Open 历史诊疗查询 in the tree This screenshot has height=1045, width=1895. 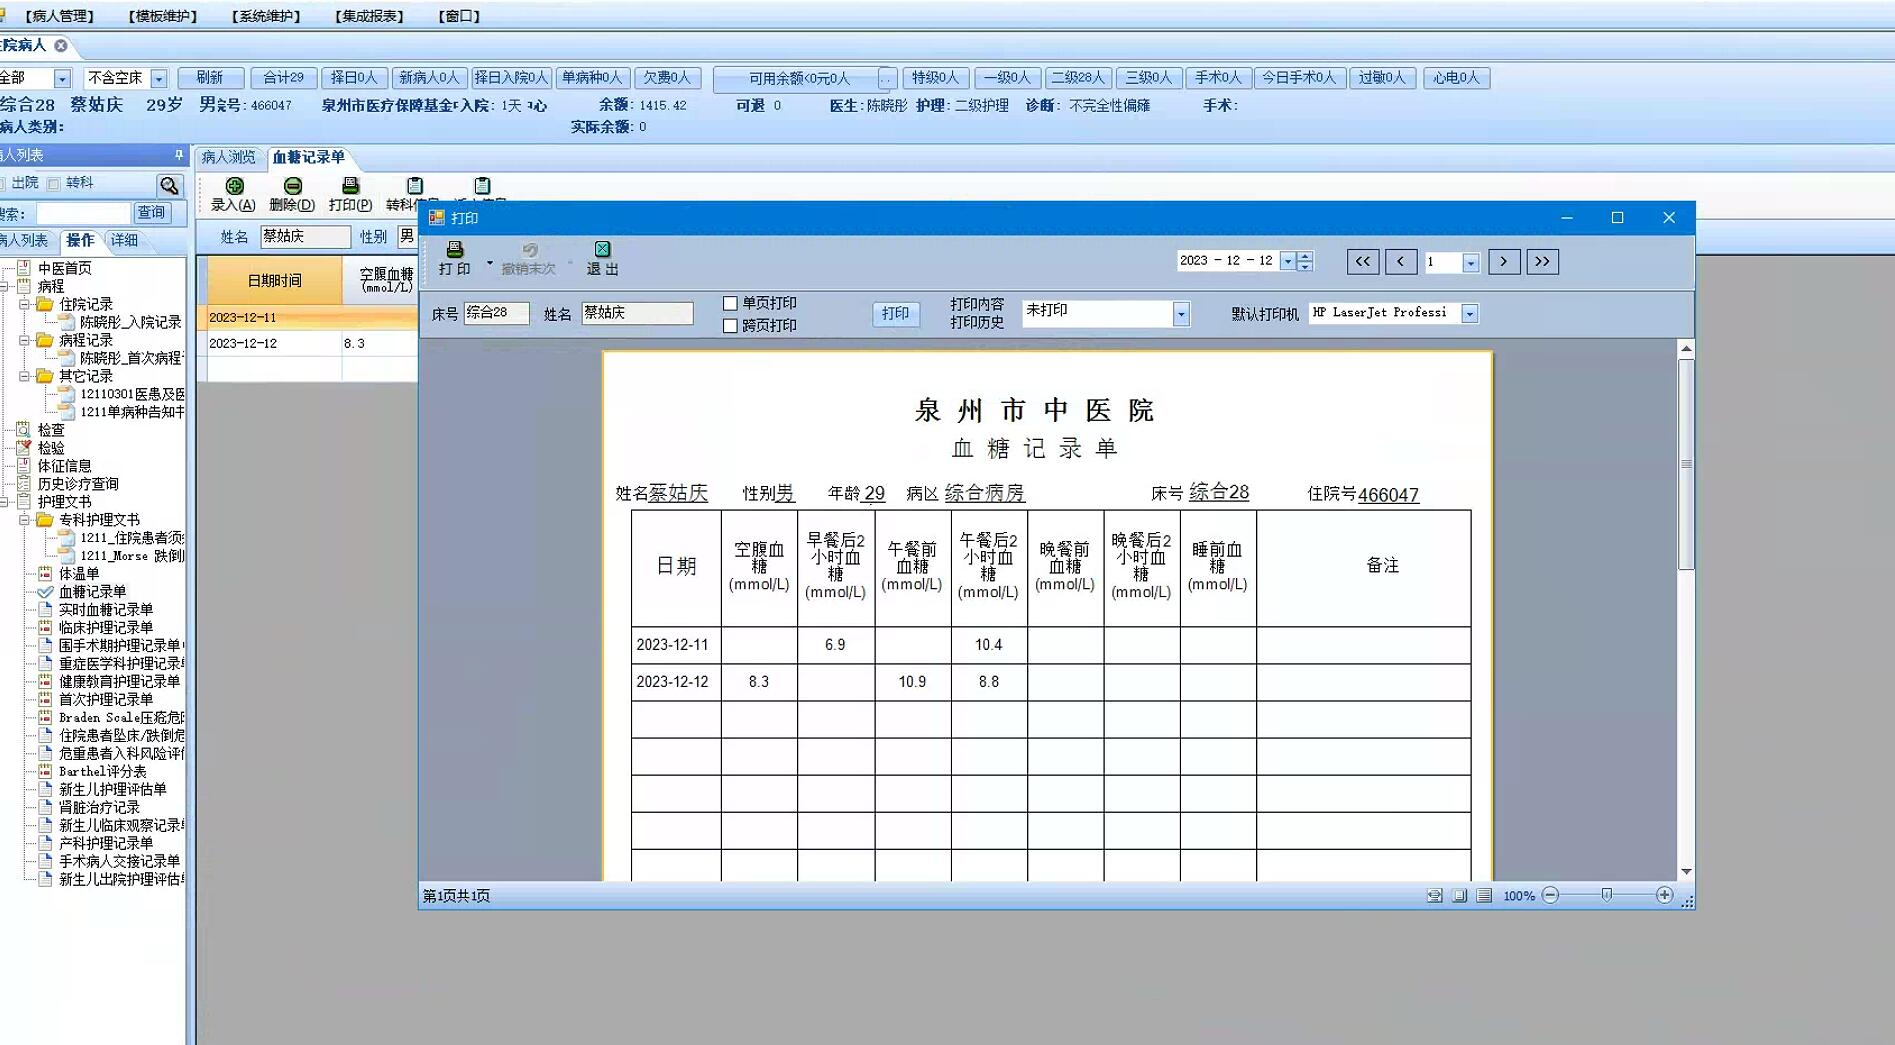coord(78,484)
